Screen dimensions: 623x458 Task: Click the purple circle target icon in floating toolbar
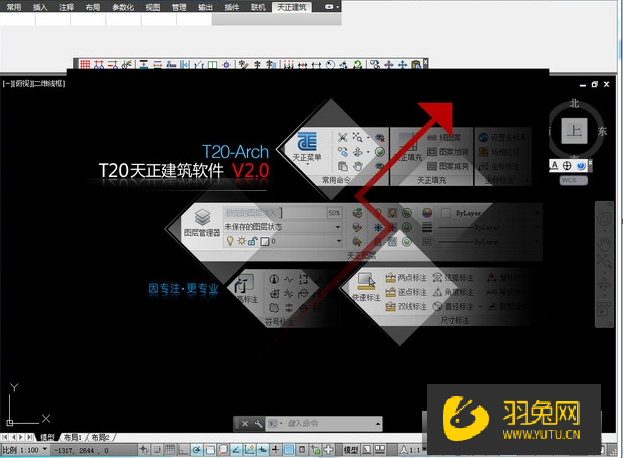(226, 64)
